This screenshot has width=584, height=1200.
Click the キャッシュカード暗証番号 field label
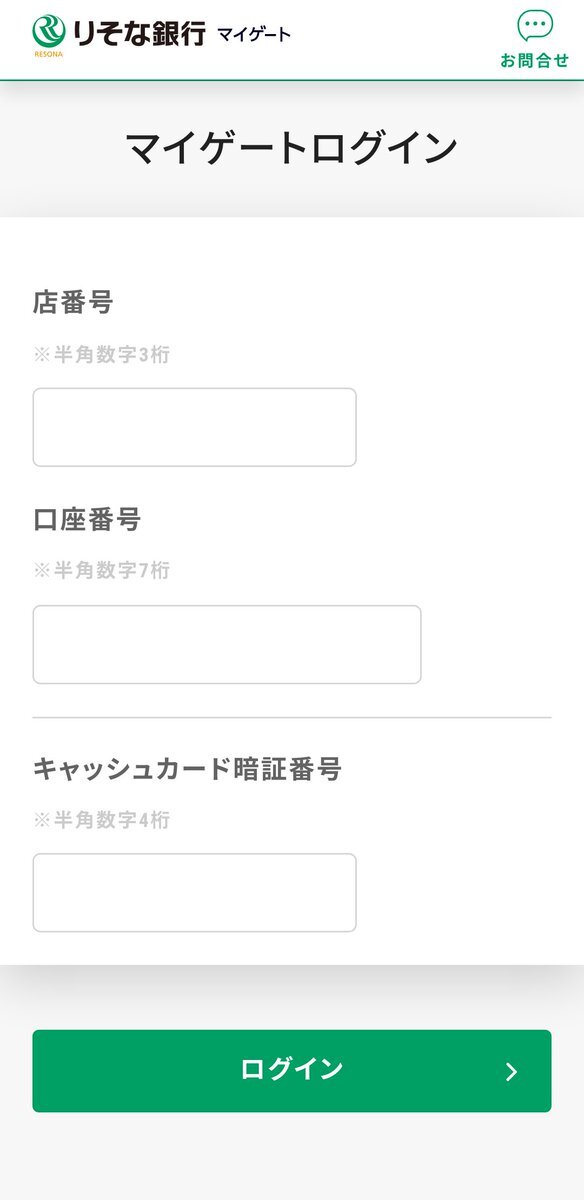coord(187,769)
